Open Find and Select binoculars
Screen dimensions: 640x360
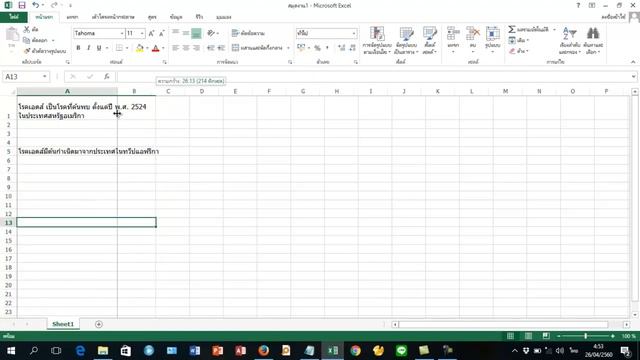coord(593,40)
